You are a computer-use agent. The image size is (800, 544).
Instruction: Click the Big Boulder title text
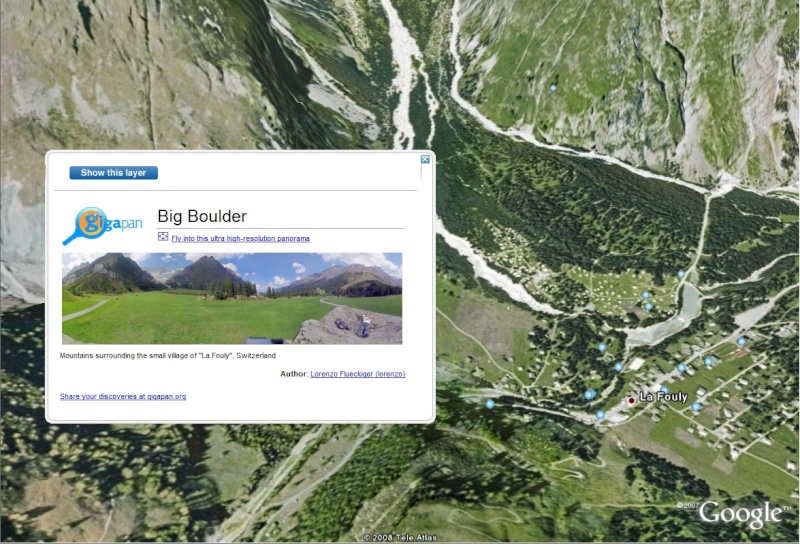(202, 216)
